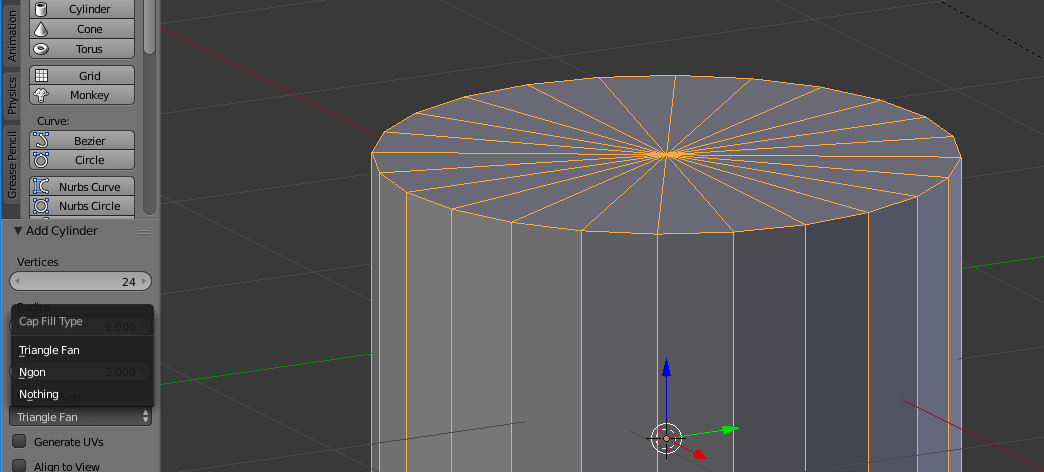1044x472 pixels.
Task: Choose Ngon from Cap Fill Type menu
Action: [83, 372]
